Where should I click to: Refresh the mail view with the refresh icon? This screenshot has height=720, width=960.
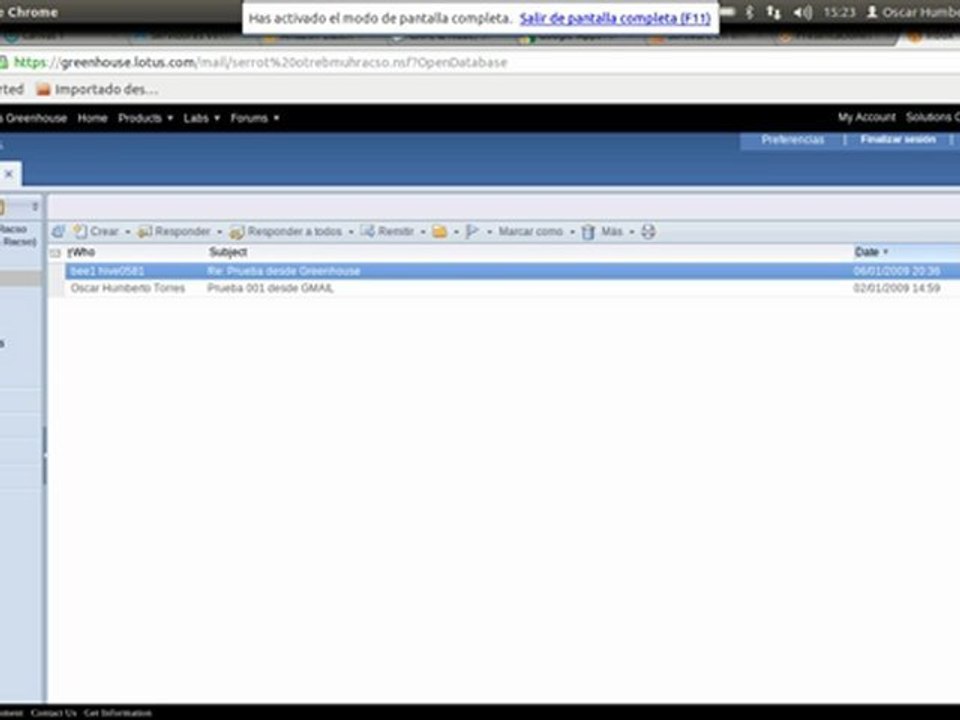tap(58, 231)
